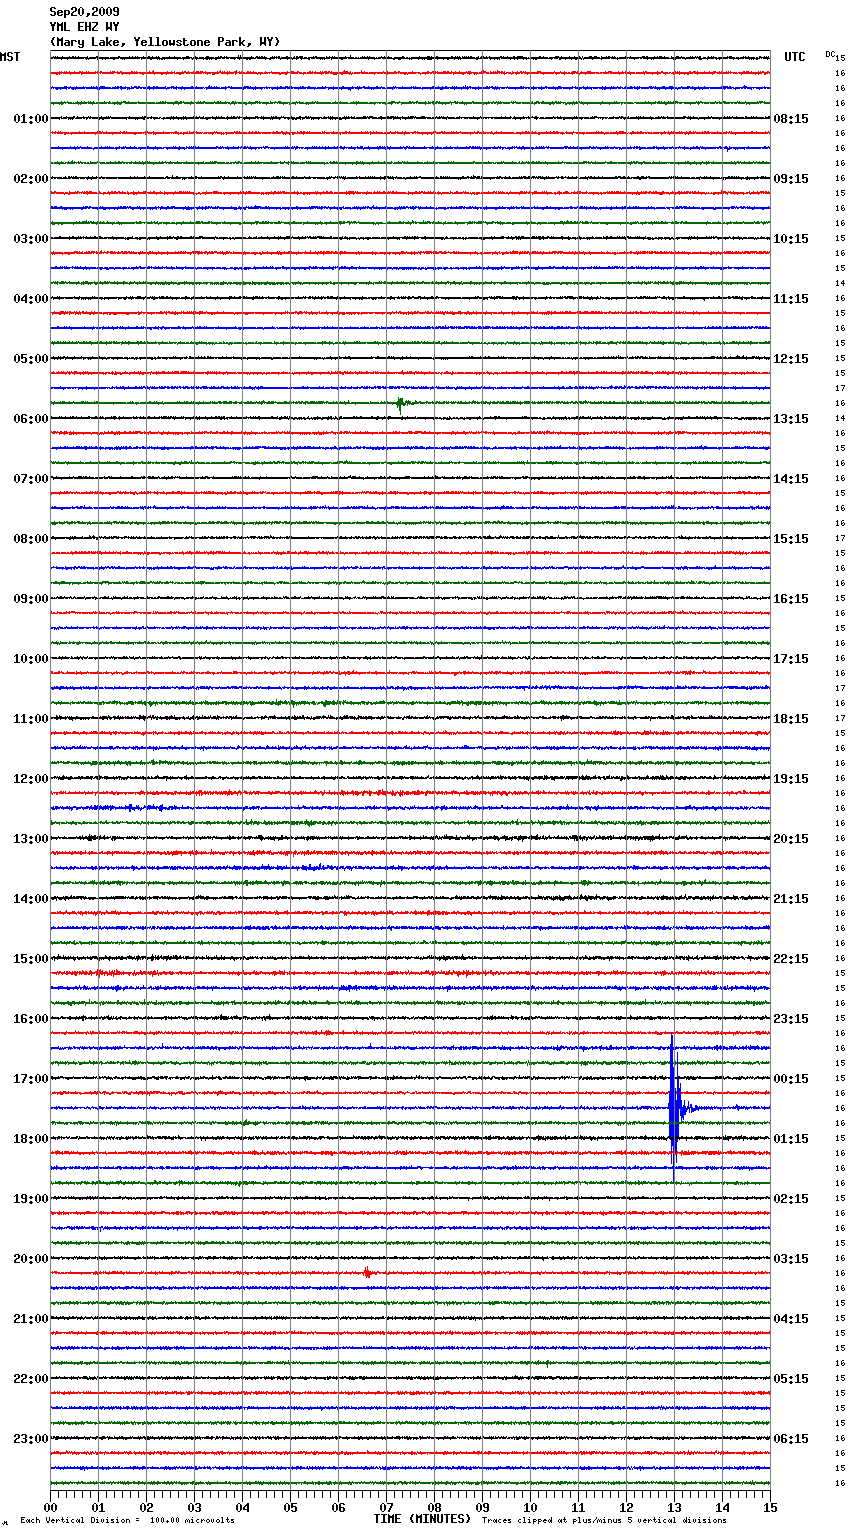Select minute 13 on the bottom axis
The image size is (850, 1534).
click(674, 1508)
